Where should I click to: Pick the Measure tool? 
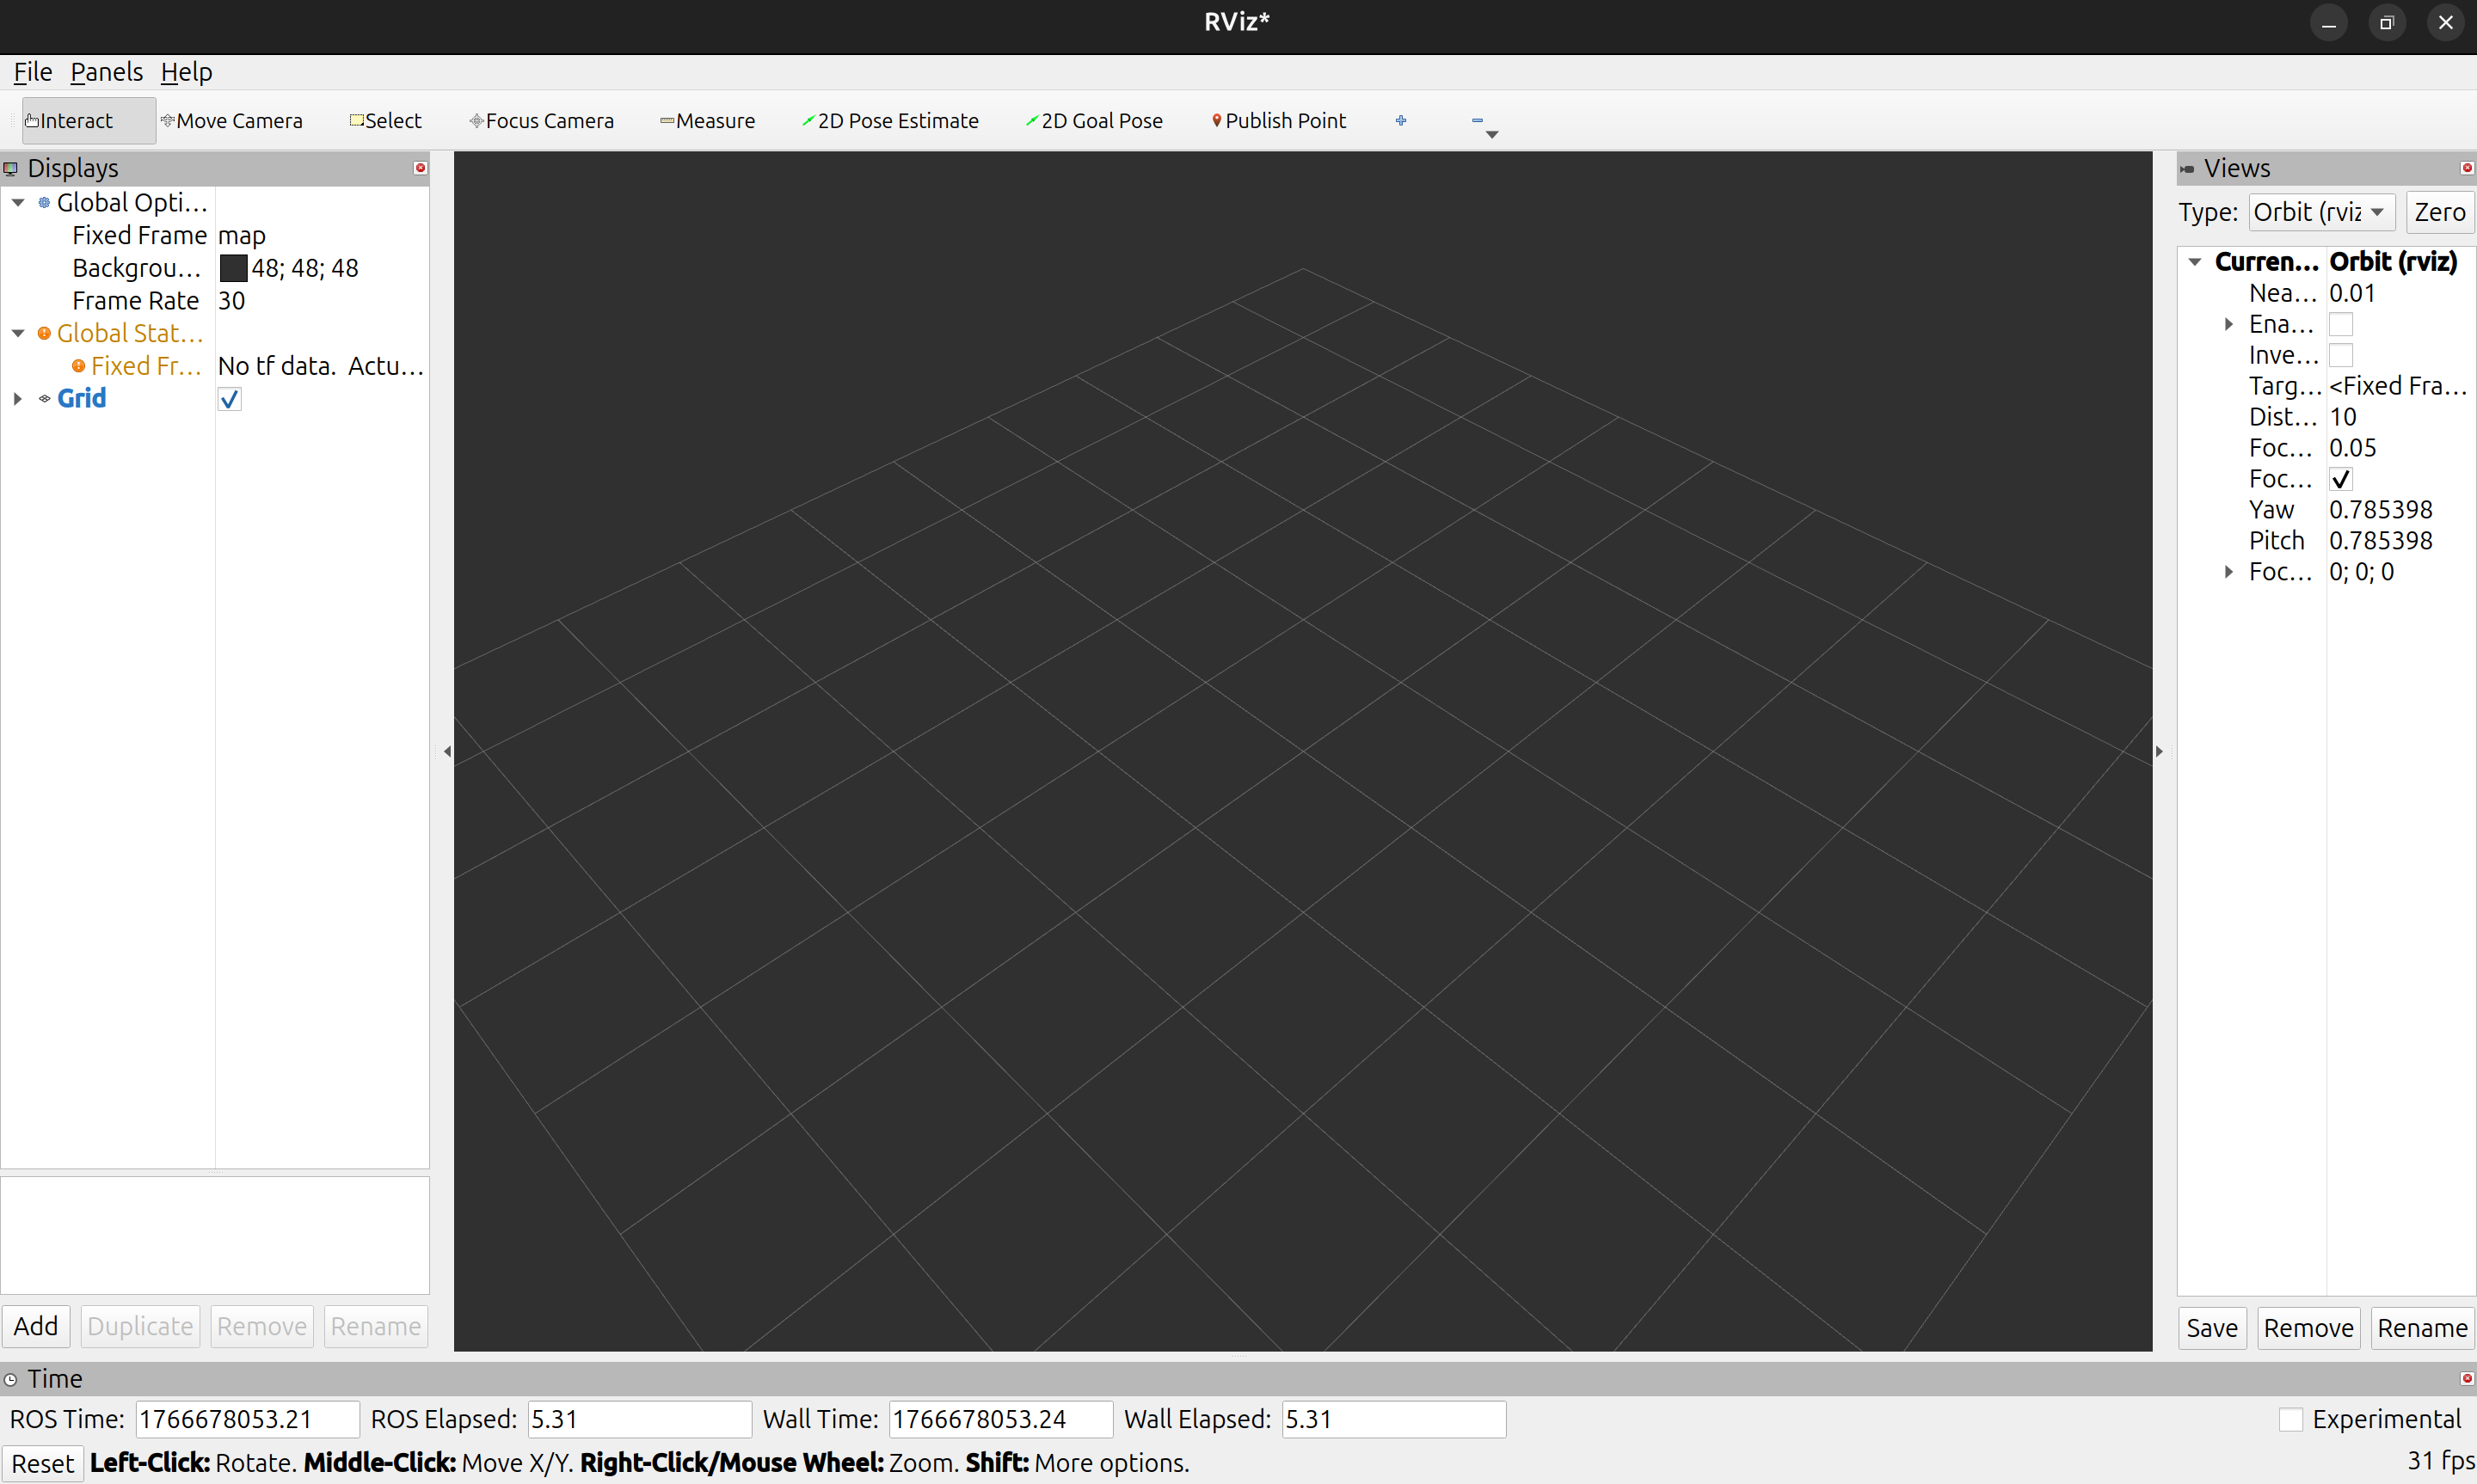[708, 121]
